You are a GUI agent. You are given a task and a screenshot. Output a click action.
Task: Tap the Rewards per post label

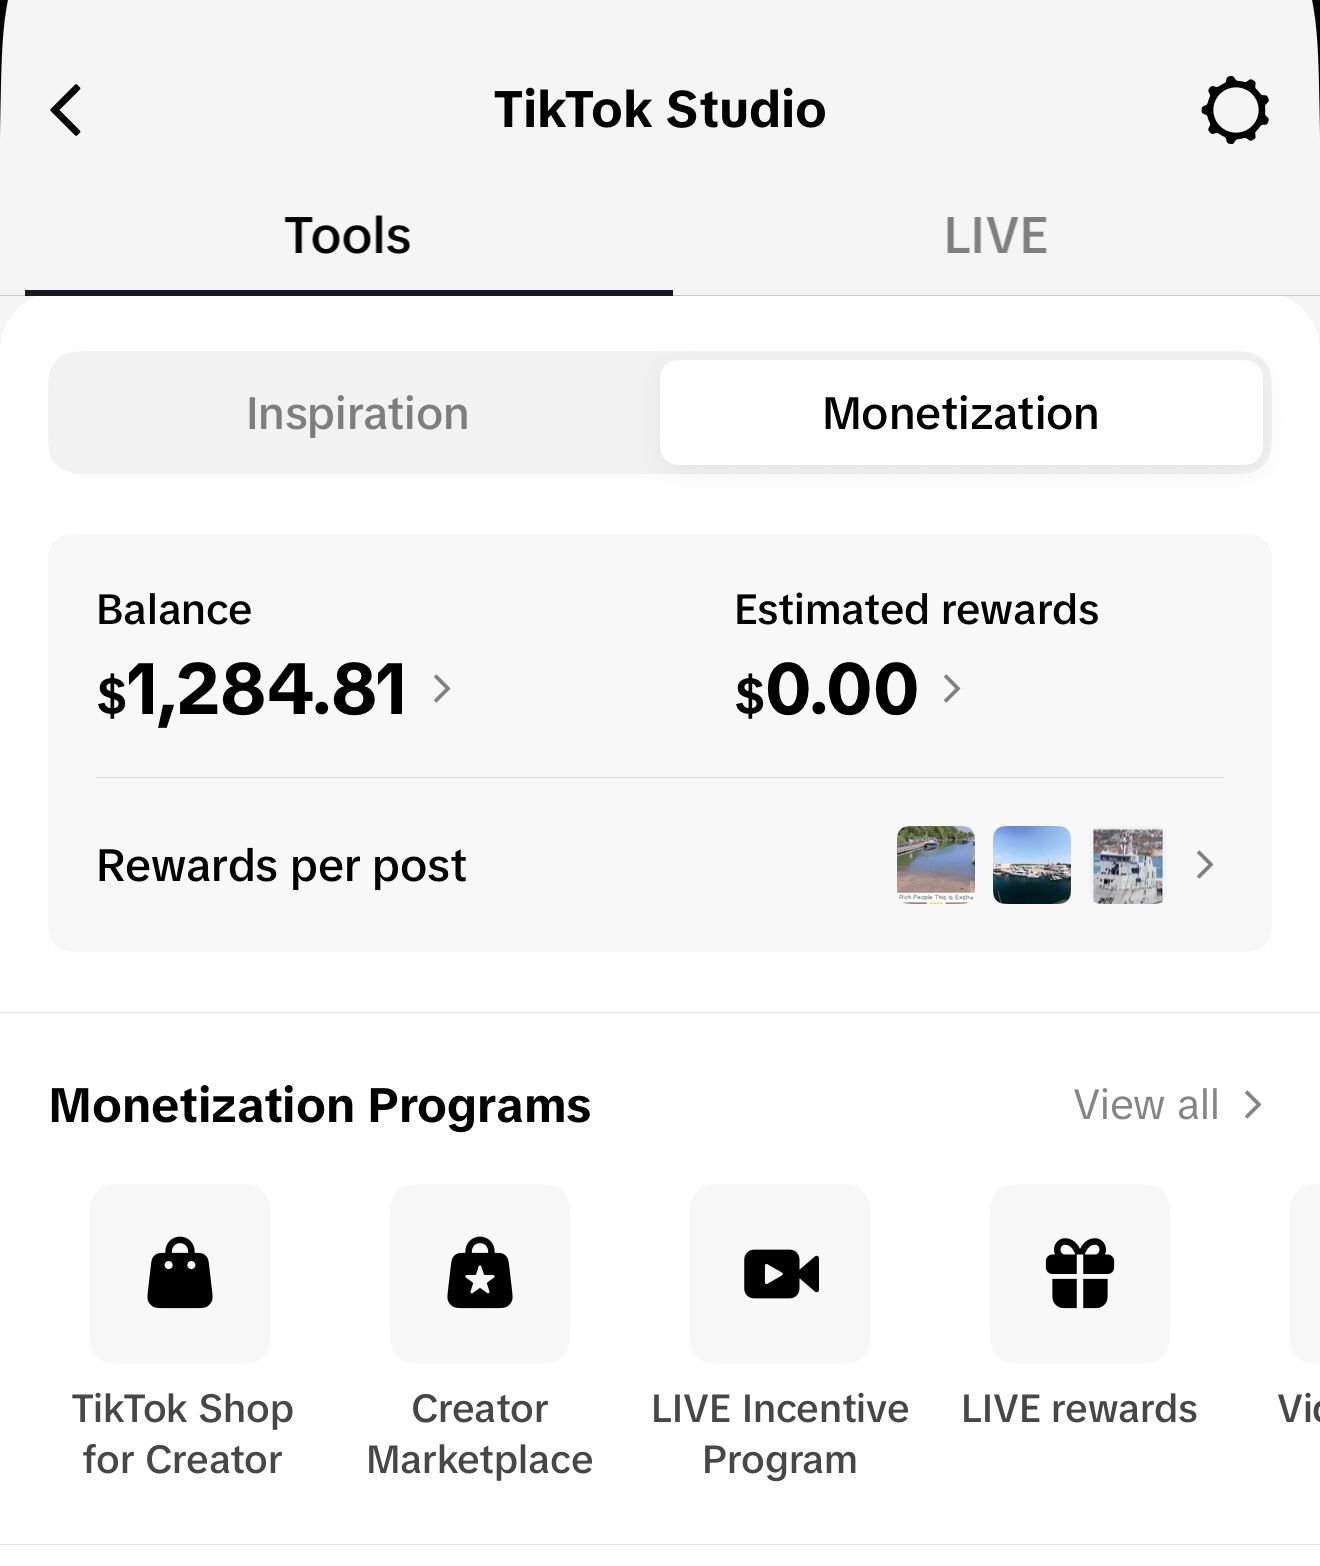click(282, 866)
